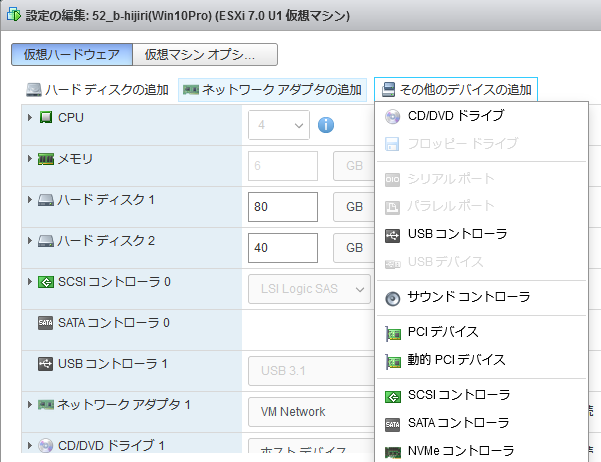Click the SCSI controller icon in menu
Viewport: 601px width, 462px height.
click(x=392, y=396)
